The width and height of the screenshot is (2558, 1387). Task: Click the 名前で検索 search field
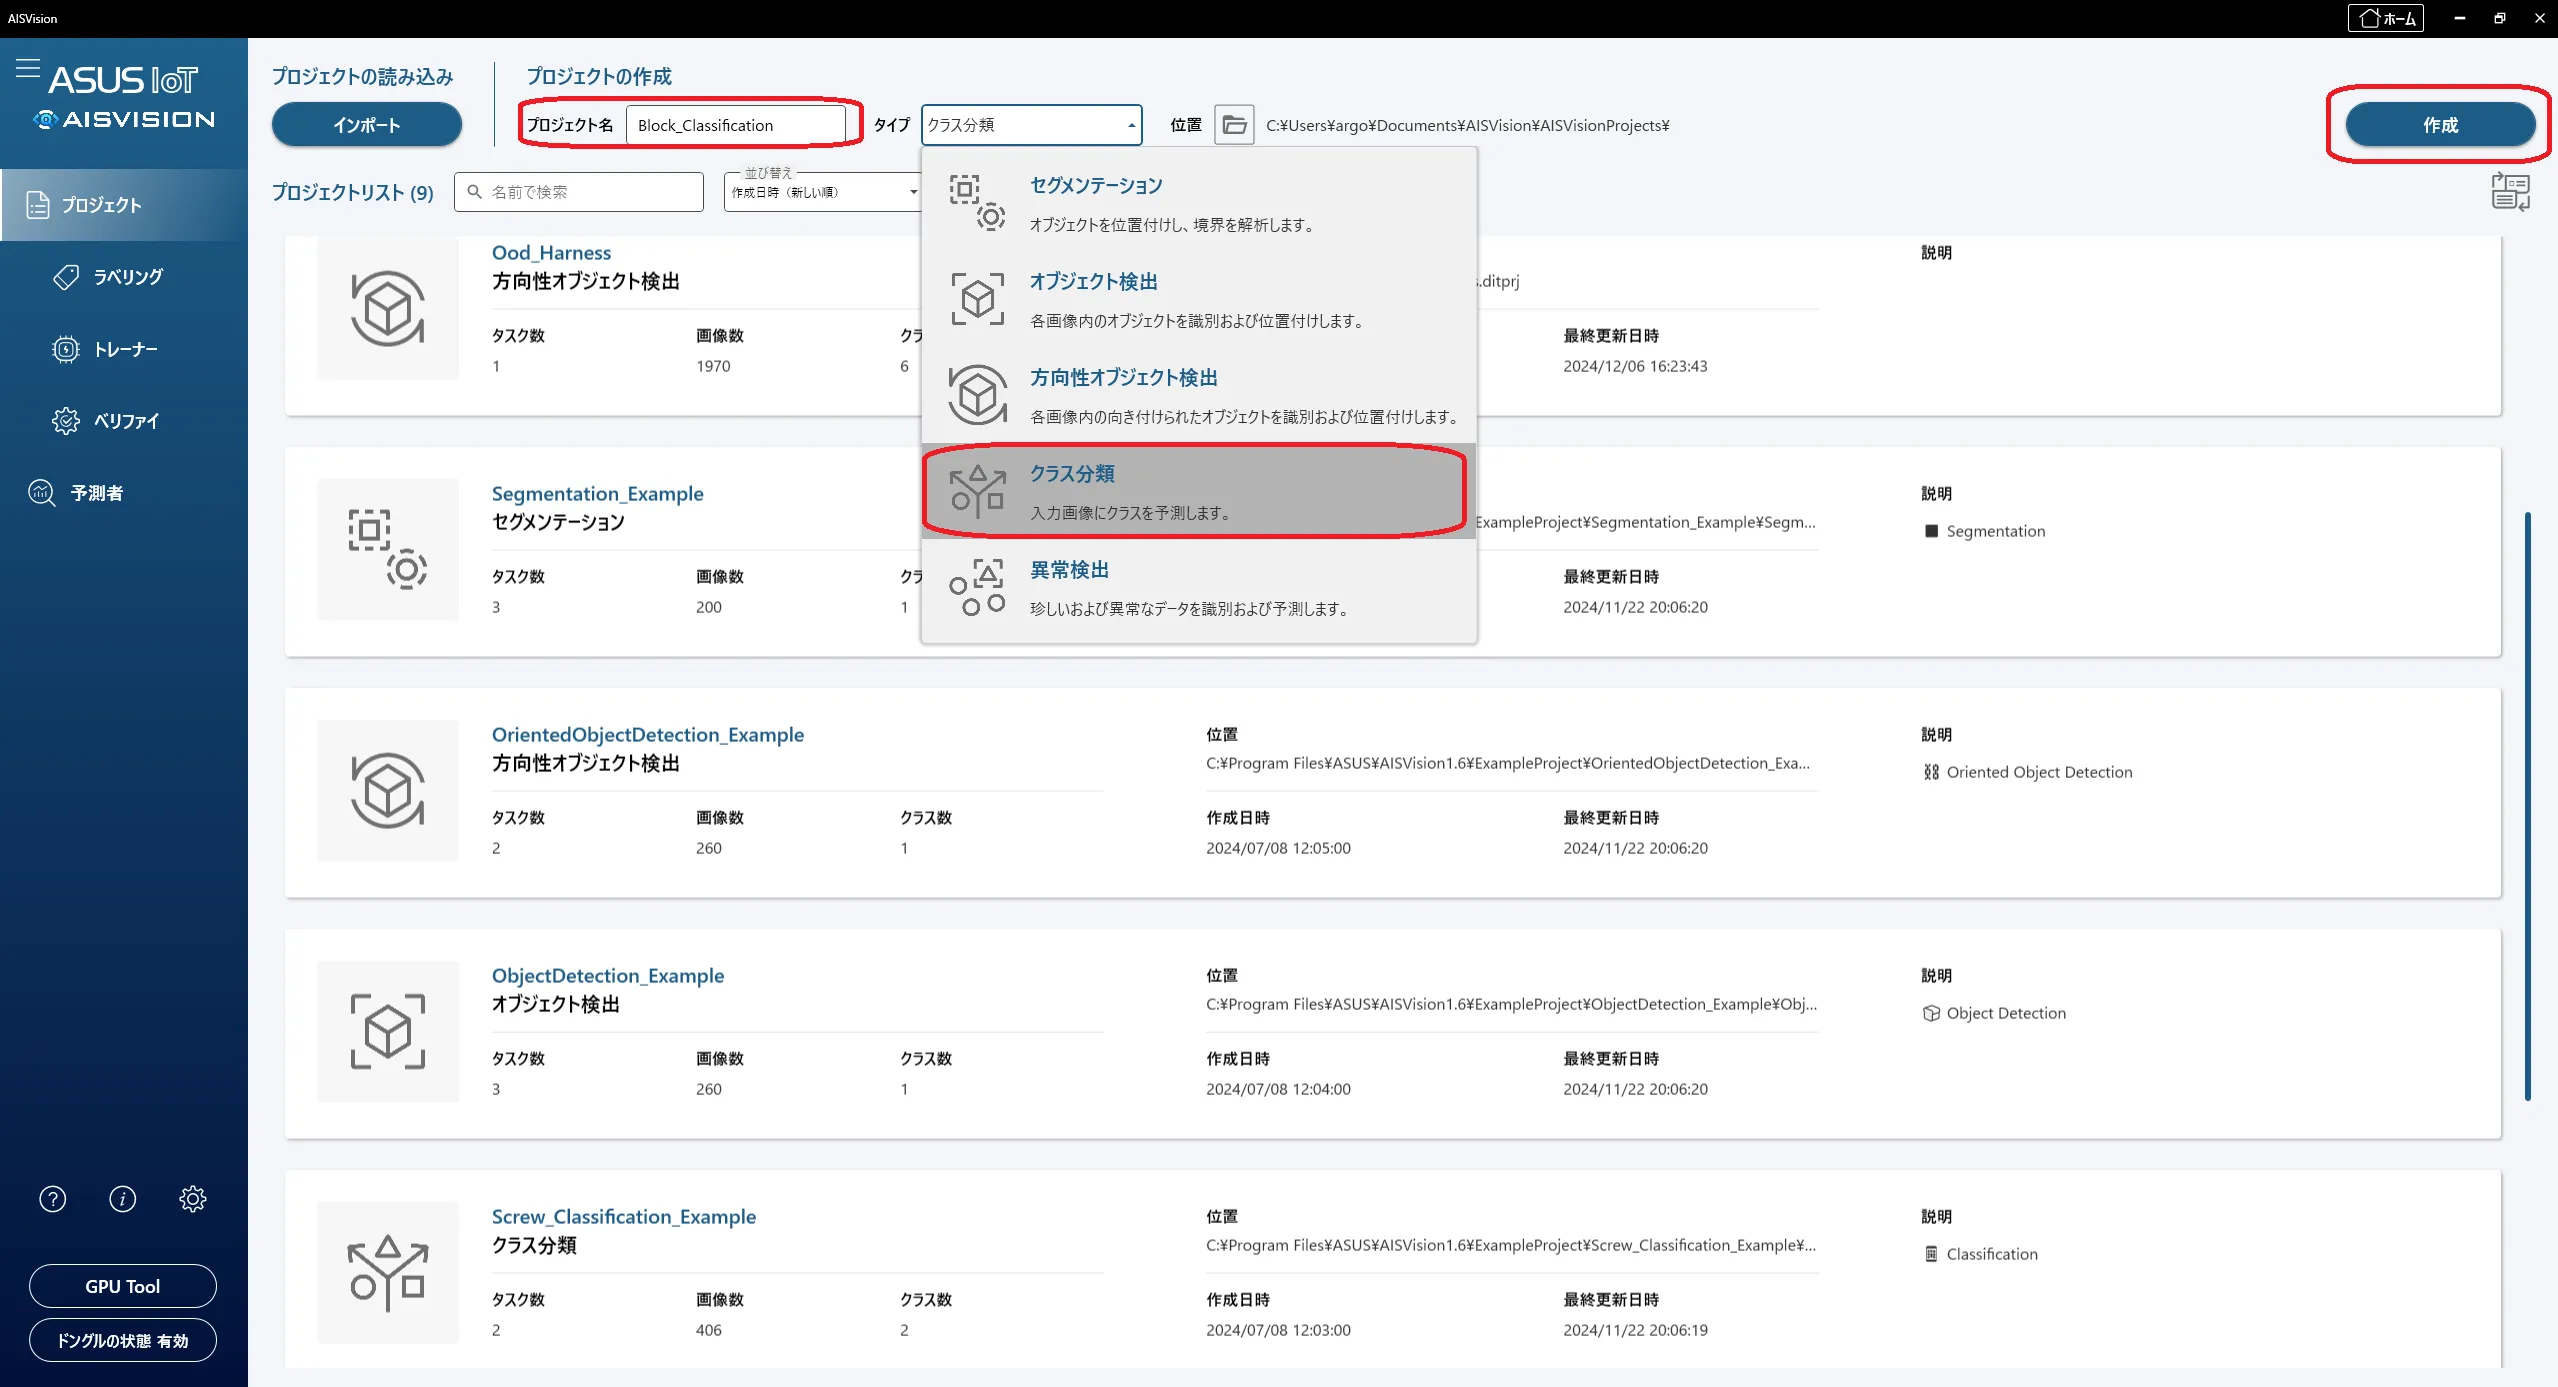point(579,192)
